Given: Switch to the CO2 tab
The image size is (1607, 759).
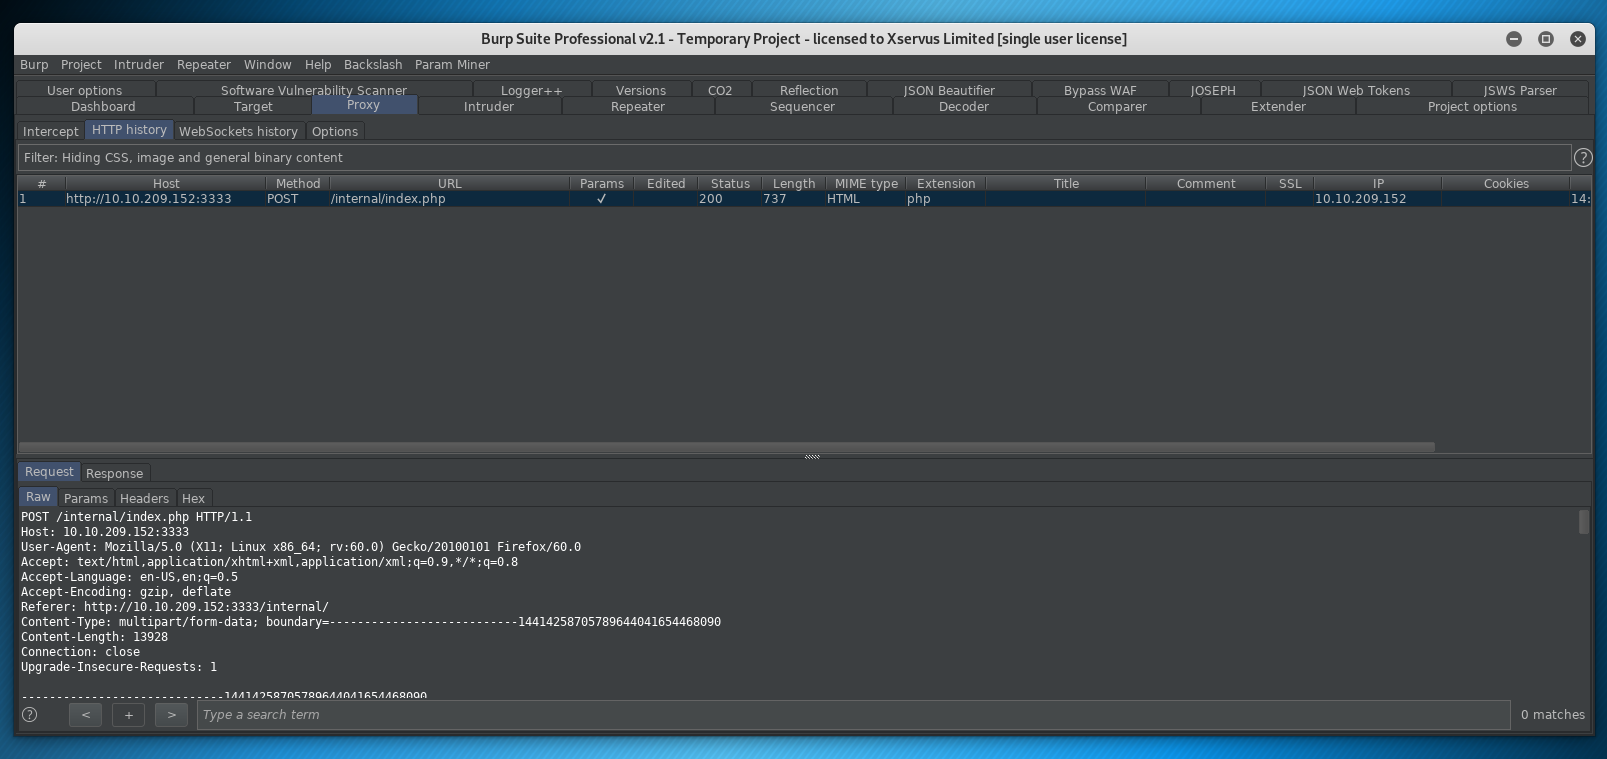Looking at the screenshot, I should (720, 90).
